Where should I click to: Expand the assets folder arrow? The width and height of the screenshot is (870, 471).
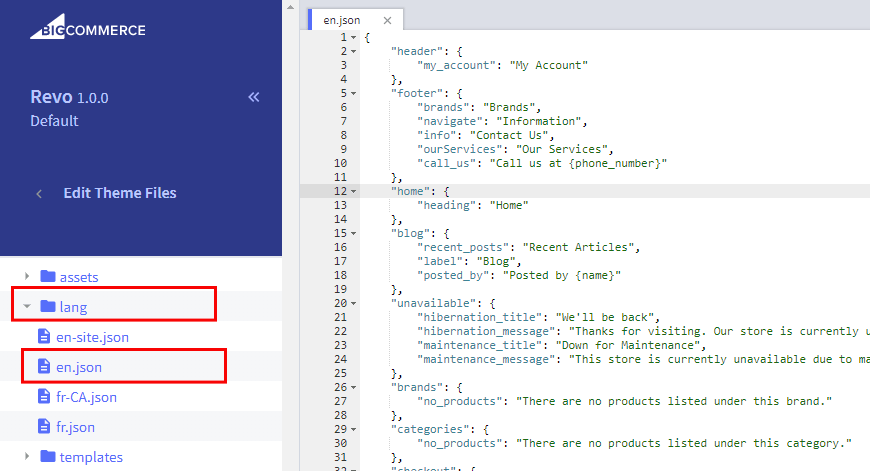click(26, 277)
